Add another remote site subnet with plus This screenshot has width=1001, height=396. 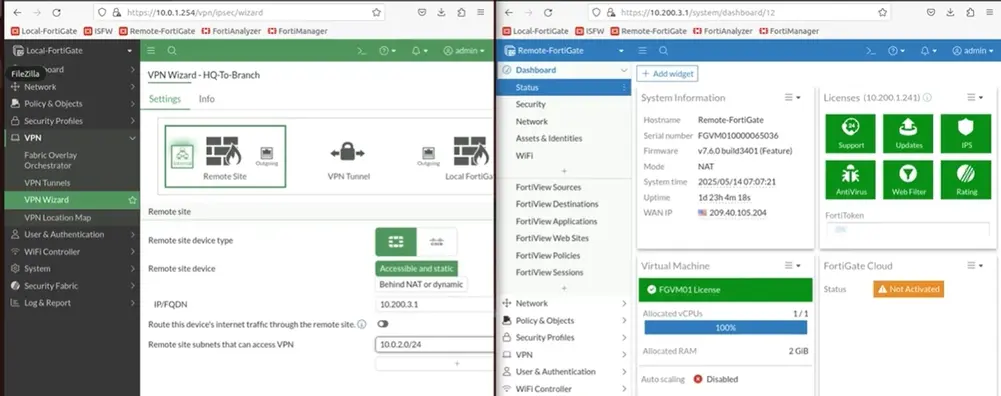[x=434, y=363]
